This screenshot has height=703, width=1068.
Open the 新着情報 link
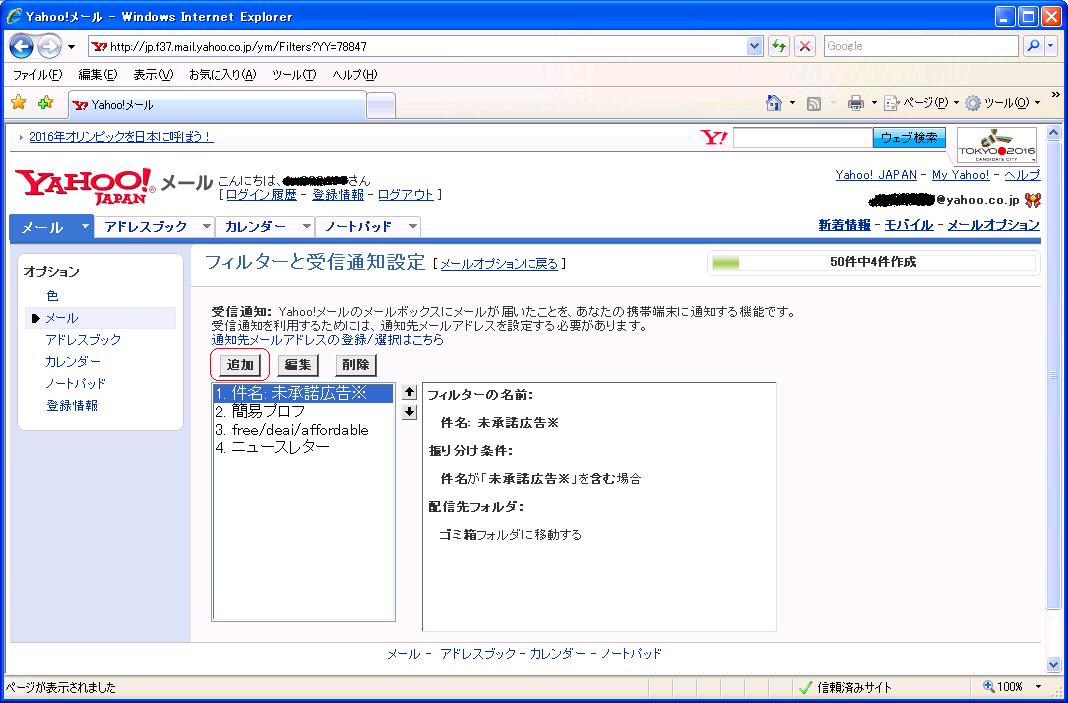(845, 225)
